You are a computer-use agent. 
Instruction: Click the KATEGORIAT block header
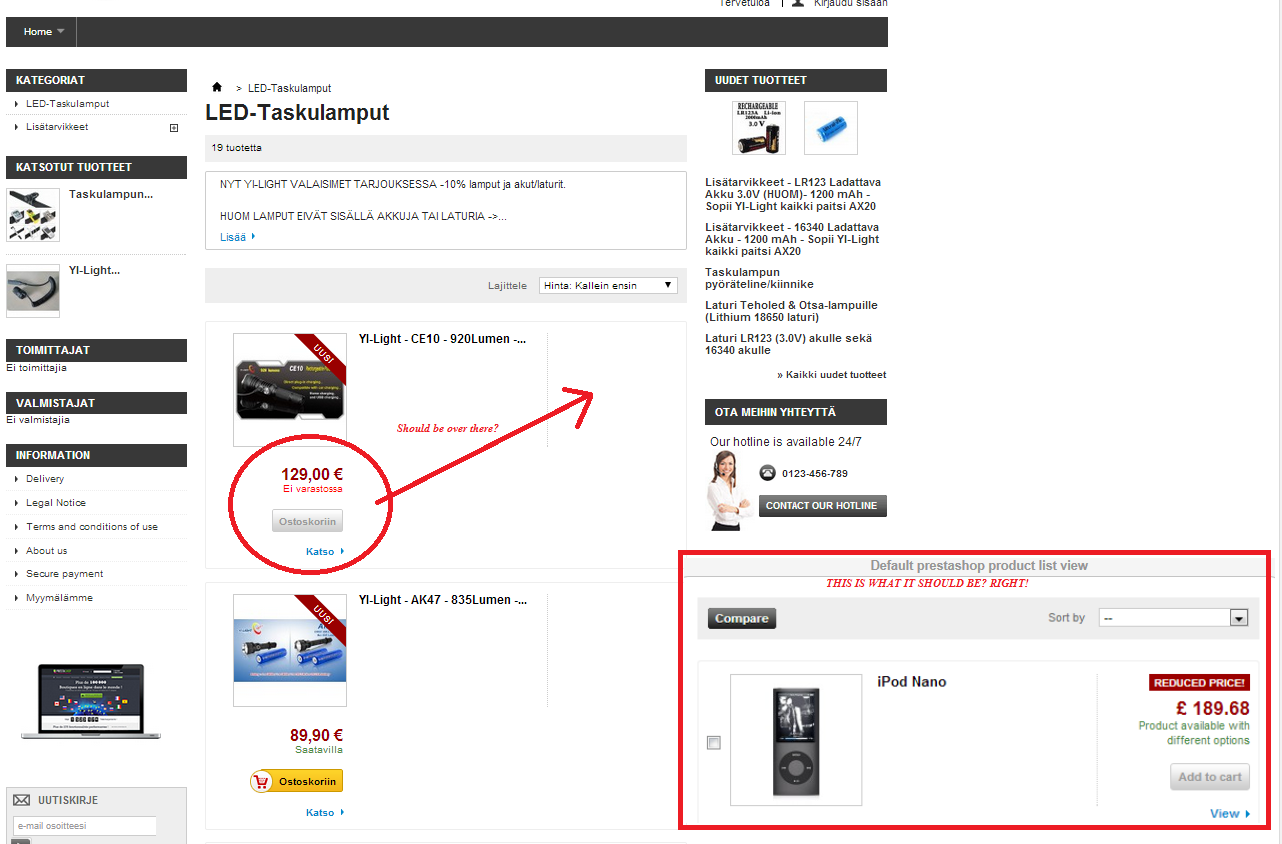coord(96,80)
